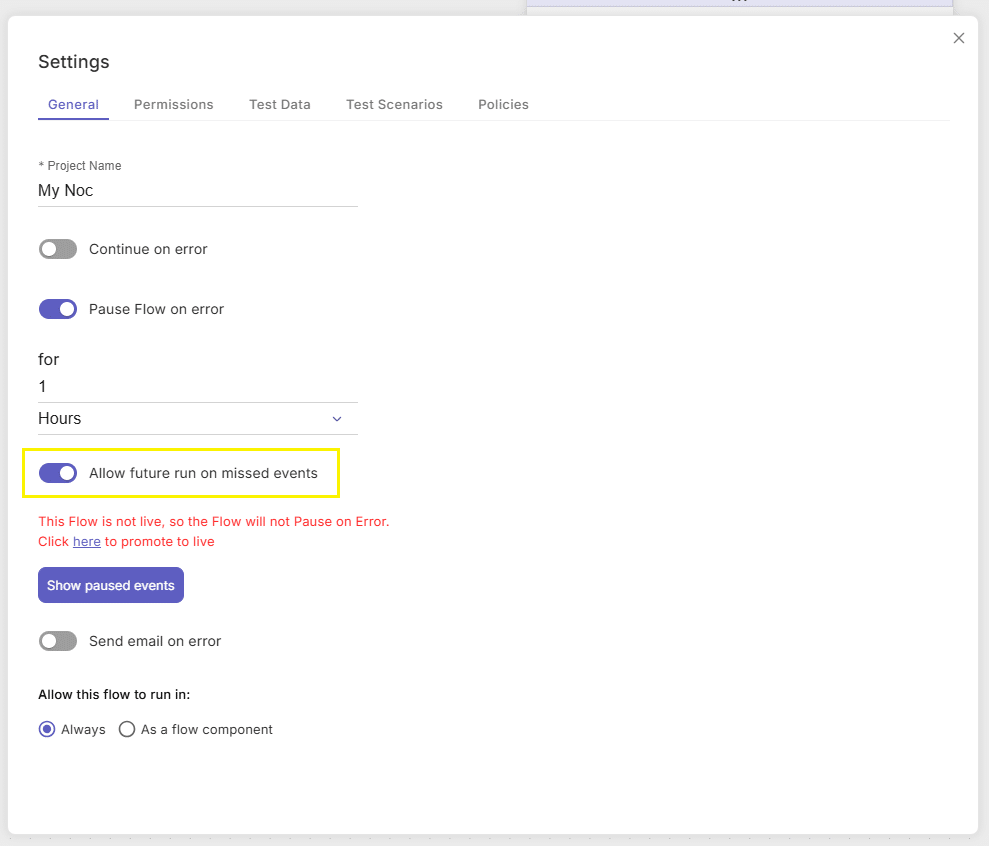Go to the Test Scenarios tab
The image size is (989, 846).
(x=394, y=105)
